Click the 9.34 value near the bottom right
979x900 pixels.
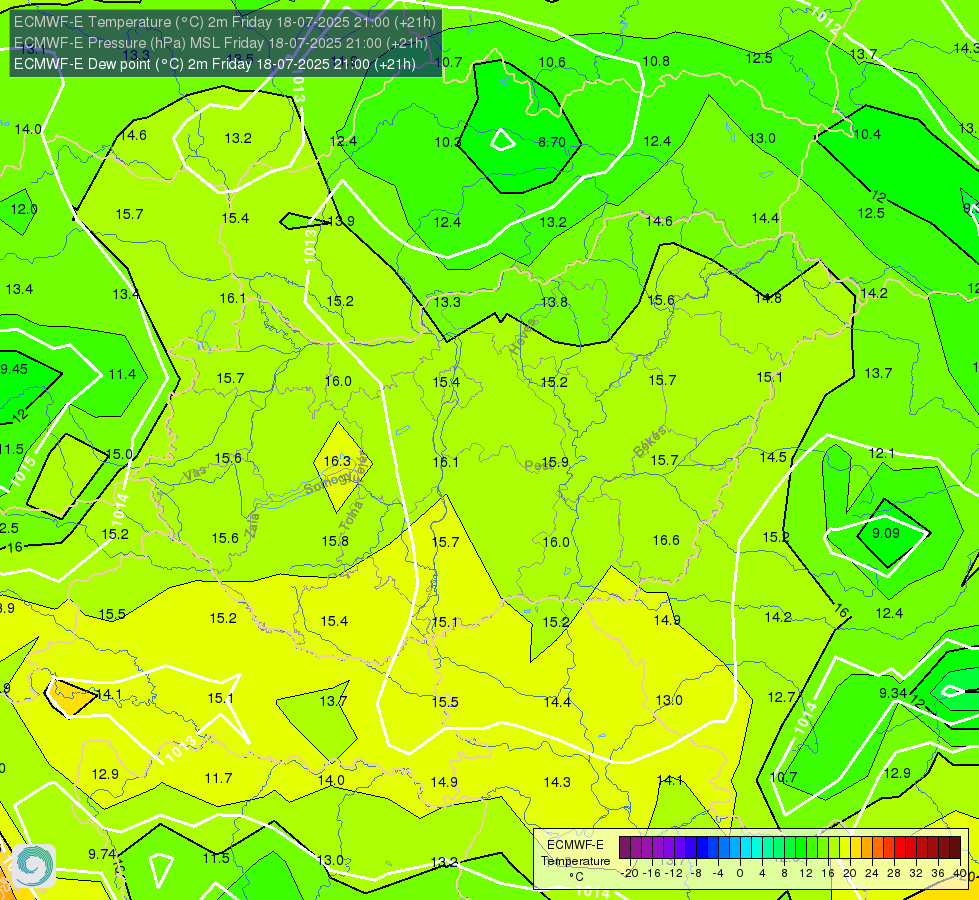[893, 693]
